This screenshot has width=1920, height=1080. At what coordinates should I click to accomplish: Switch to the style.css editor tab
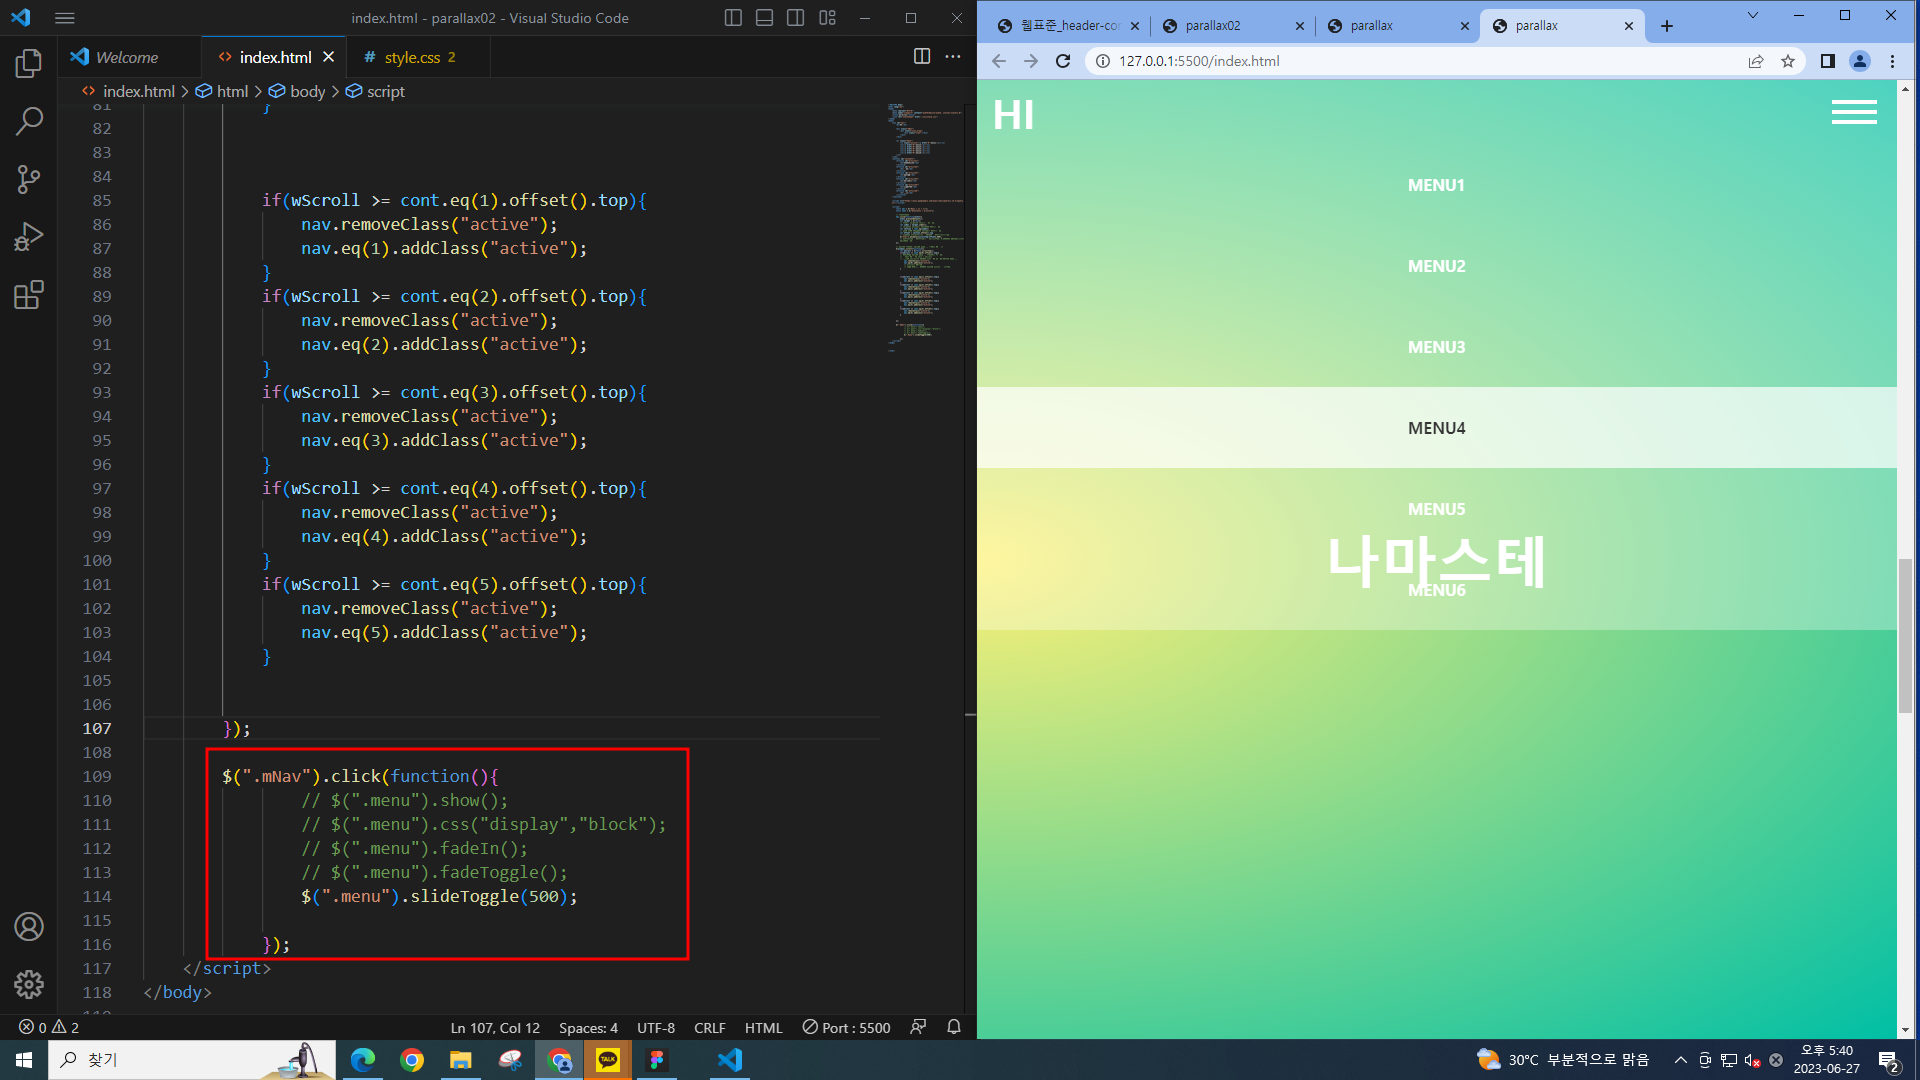point(412,58)
